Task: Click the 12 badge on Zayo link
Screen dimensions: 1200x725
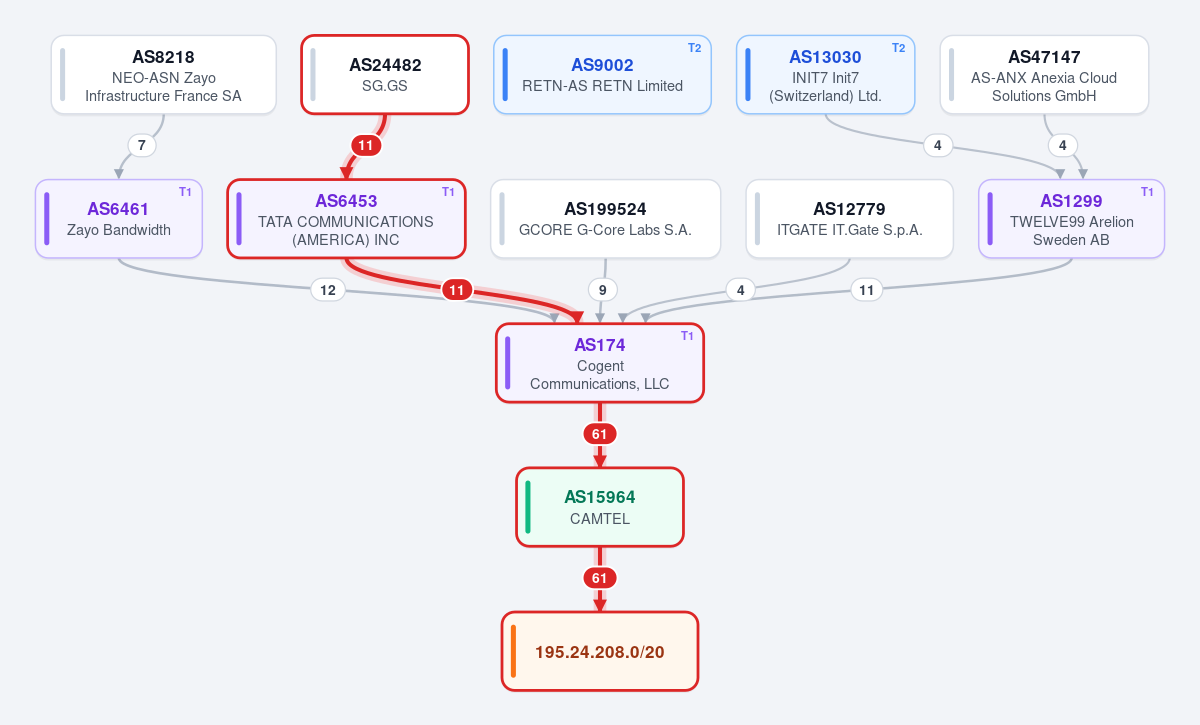Action: pos(327,290)
